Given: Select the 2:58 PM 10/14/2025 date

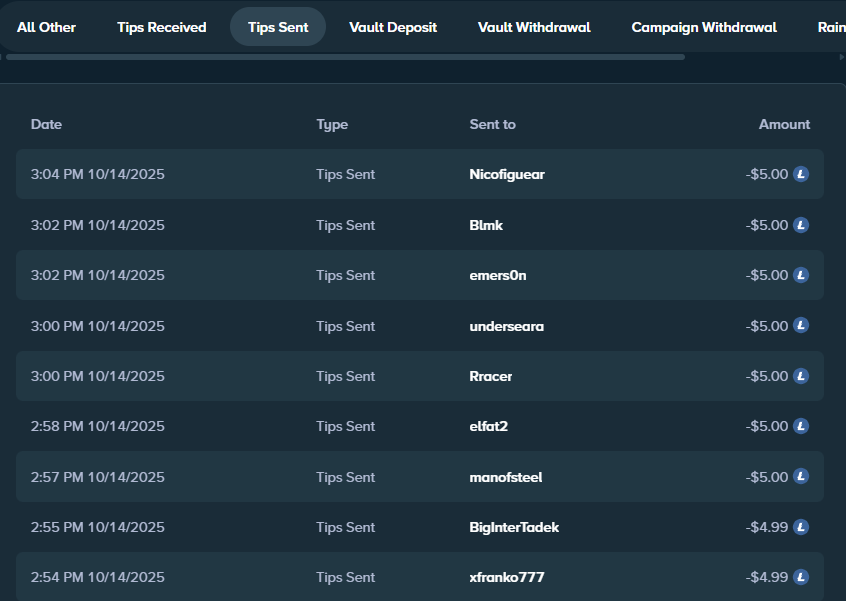Looking at the screenshot, I should point(98,426).
